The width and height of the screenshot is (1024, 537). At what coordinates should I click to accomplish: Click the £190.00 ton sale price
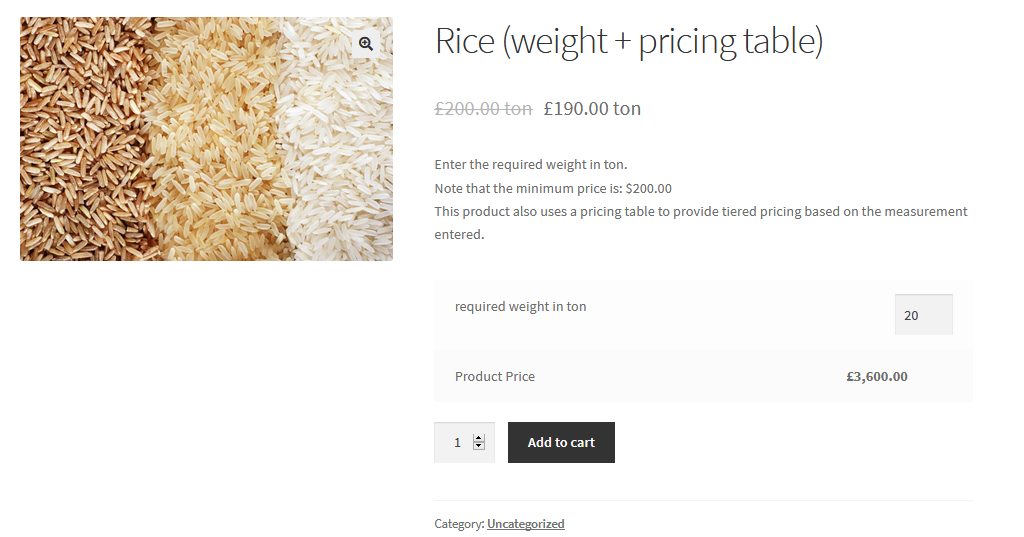tap(592, 108)
